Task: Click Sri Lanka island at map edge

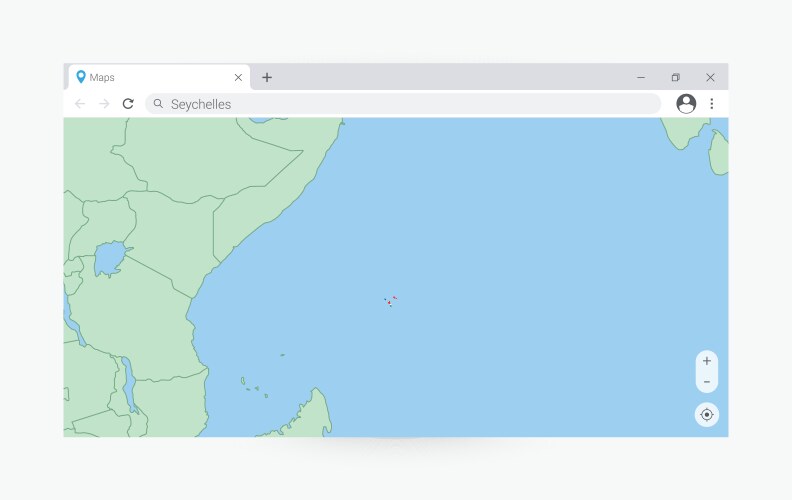Action: (x=720, y=150)
